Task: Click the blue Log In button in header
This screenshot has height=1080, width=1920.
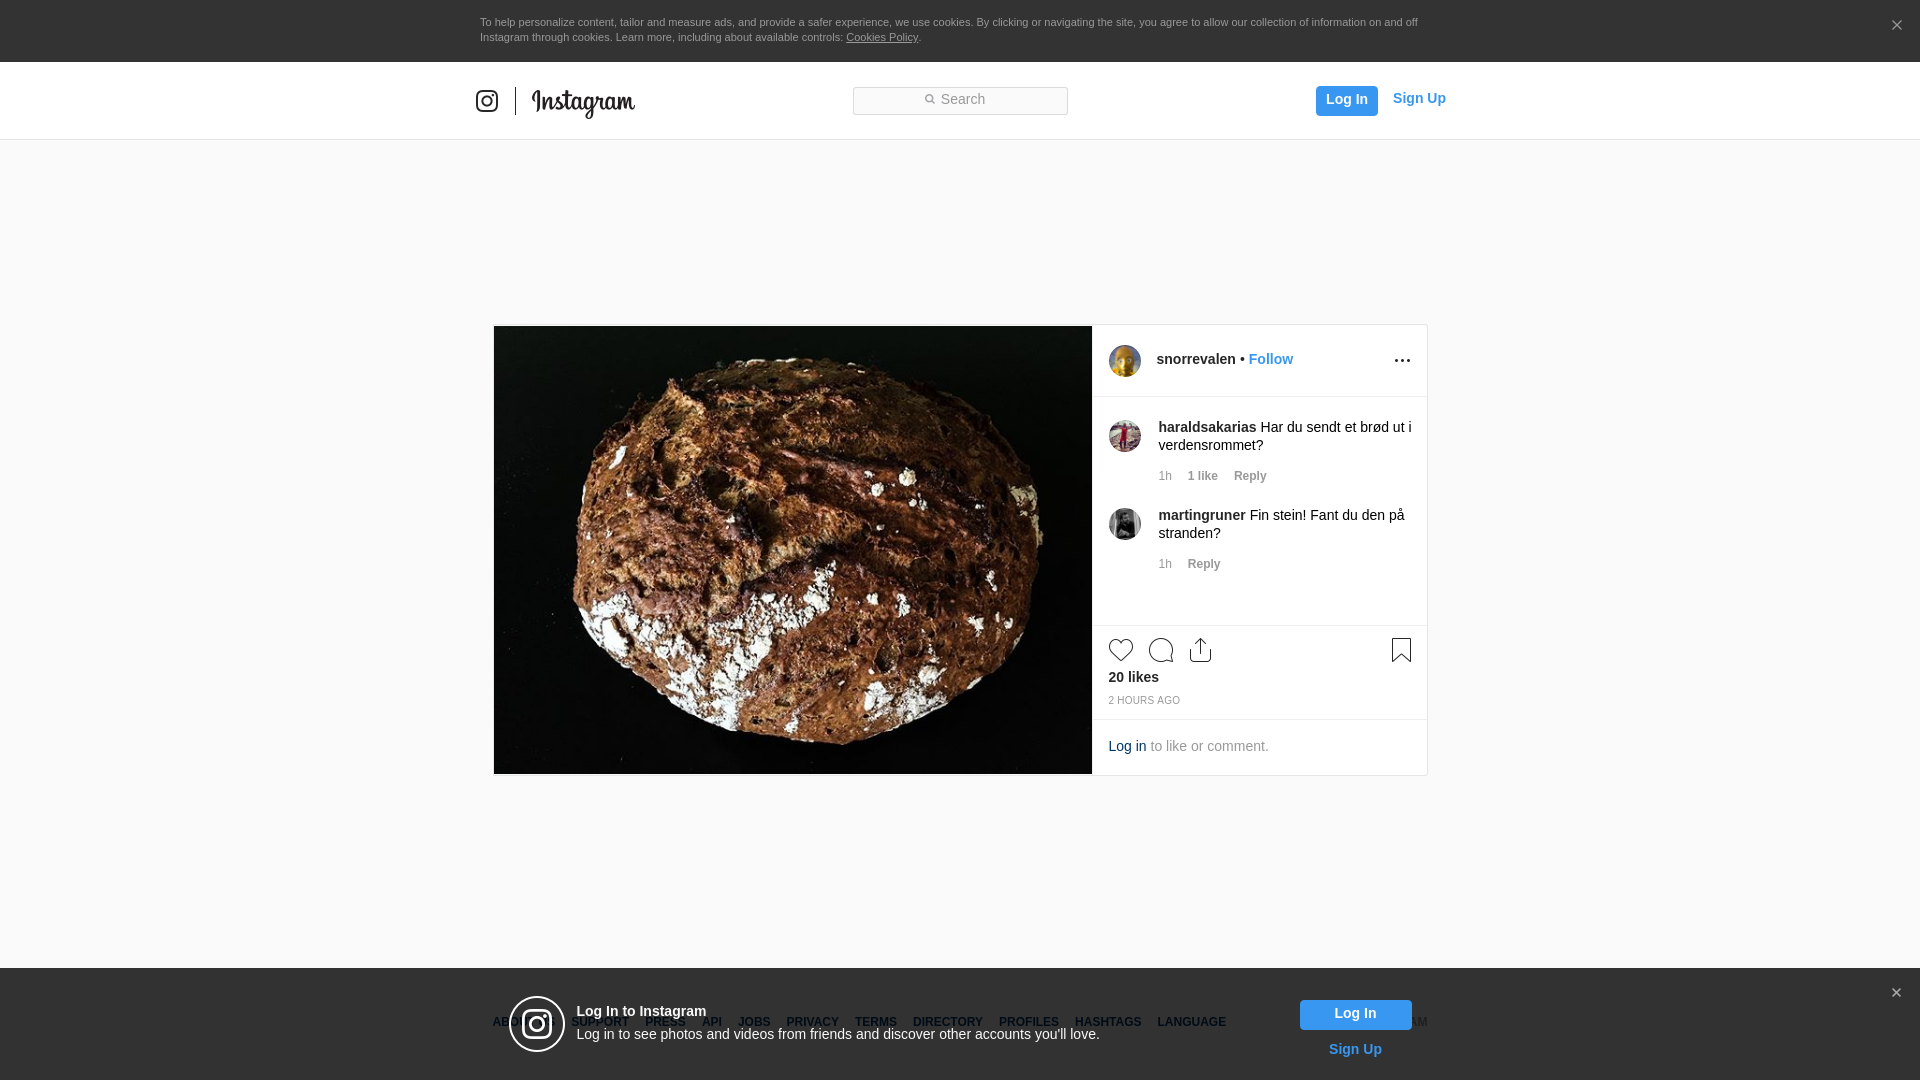Action: click(x=1346, y=100)
